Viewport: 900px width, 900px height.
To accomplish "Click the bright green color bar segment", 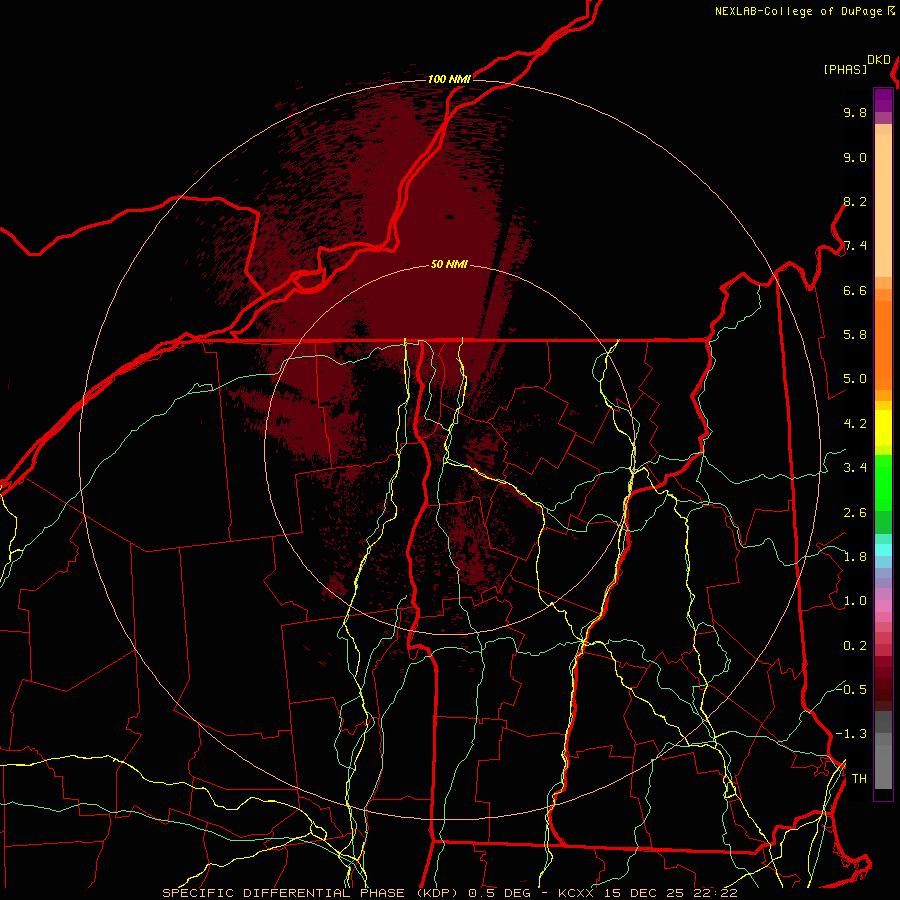I will (x=883, y=482).
